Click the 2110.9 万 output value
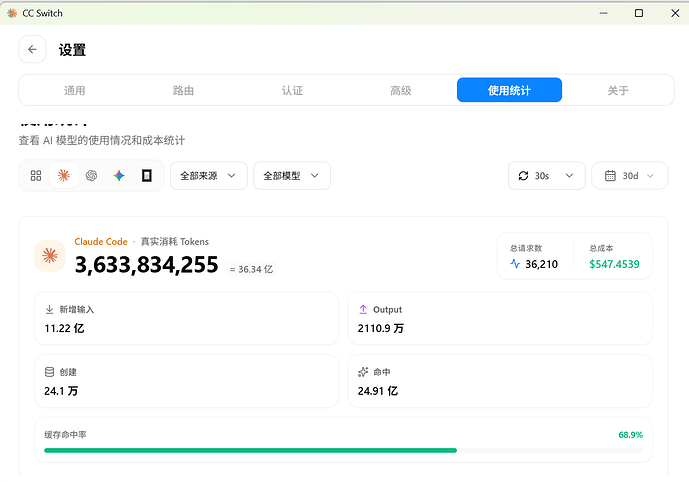 coord(381,329)
